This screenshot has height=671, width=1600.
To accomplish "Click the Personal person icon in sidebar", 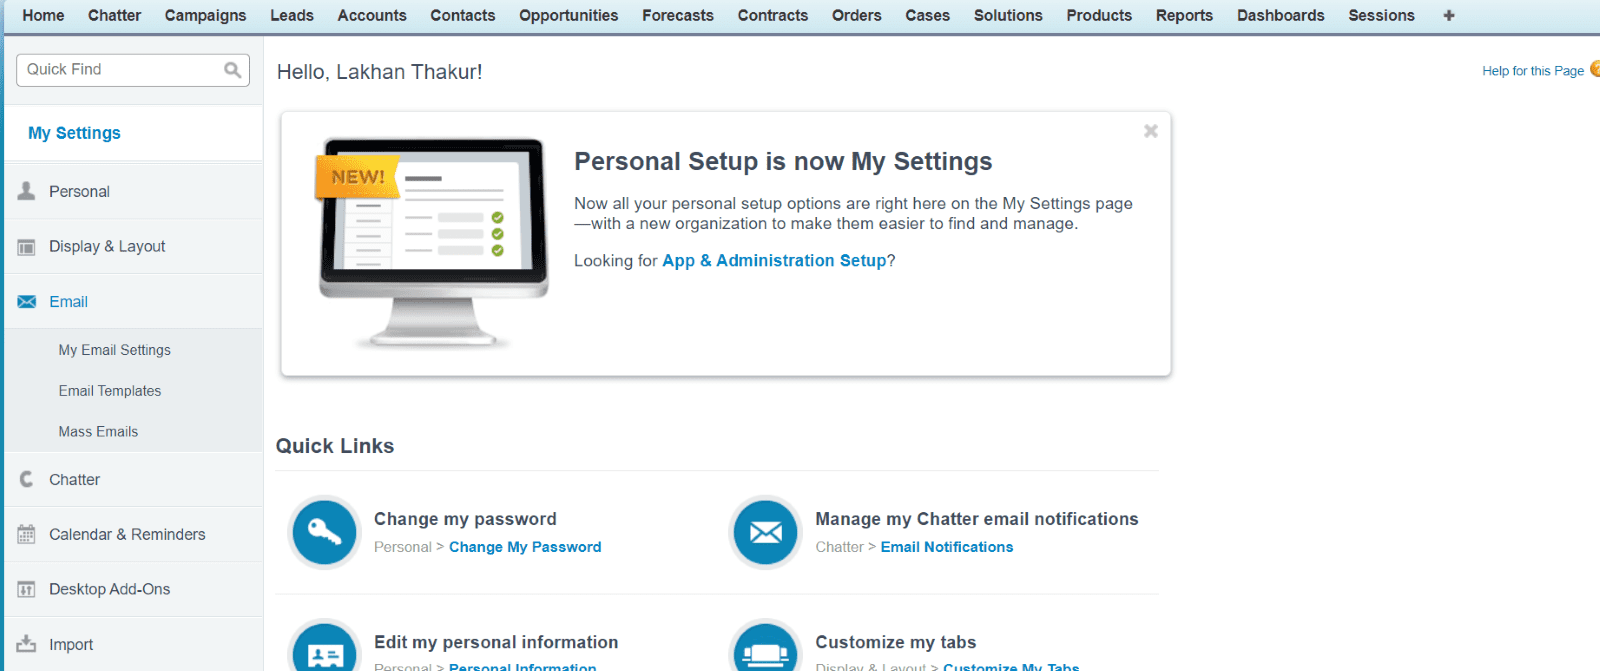I will click(27, 191).
